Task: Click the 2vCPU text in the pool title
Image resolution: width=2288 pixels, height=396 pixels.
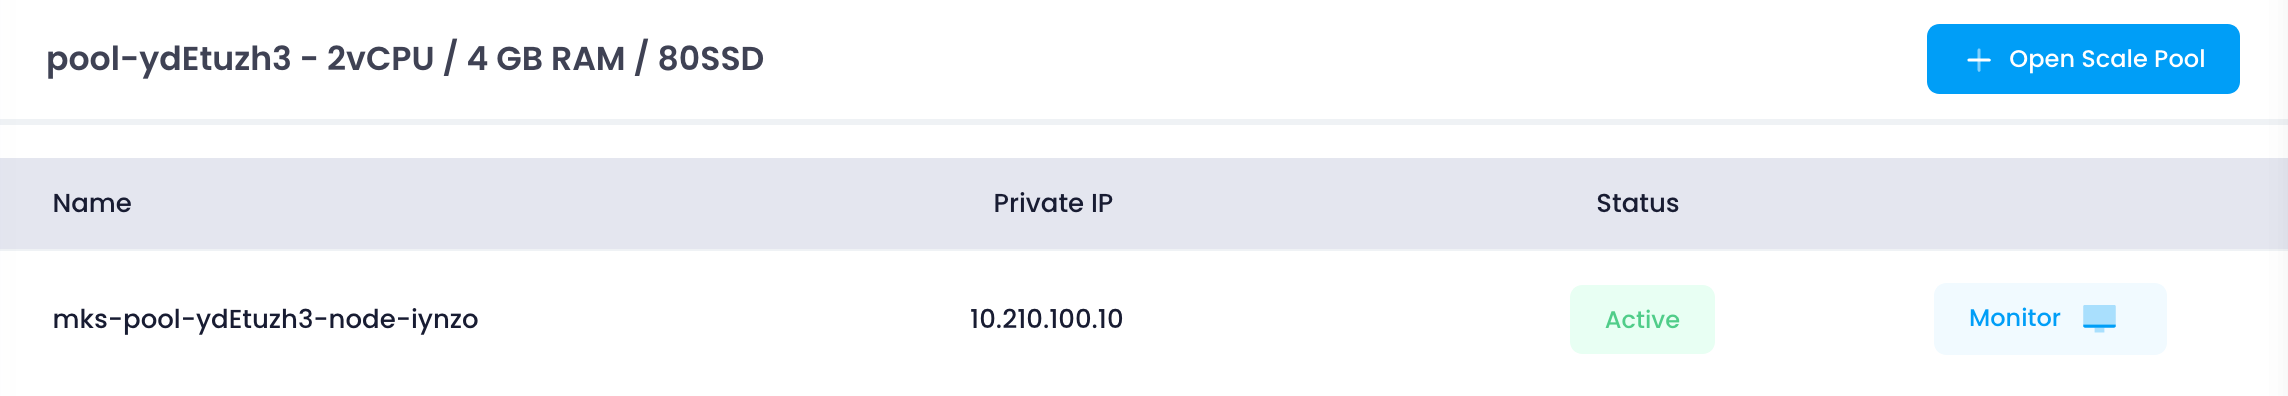Action: point(381,59)
